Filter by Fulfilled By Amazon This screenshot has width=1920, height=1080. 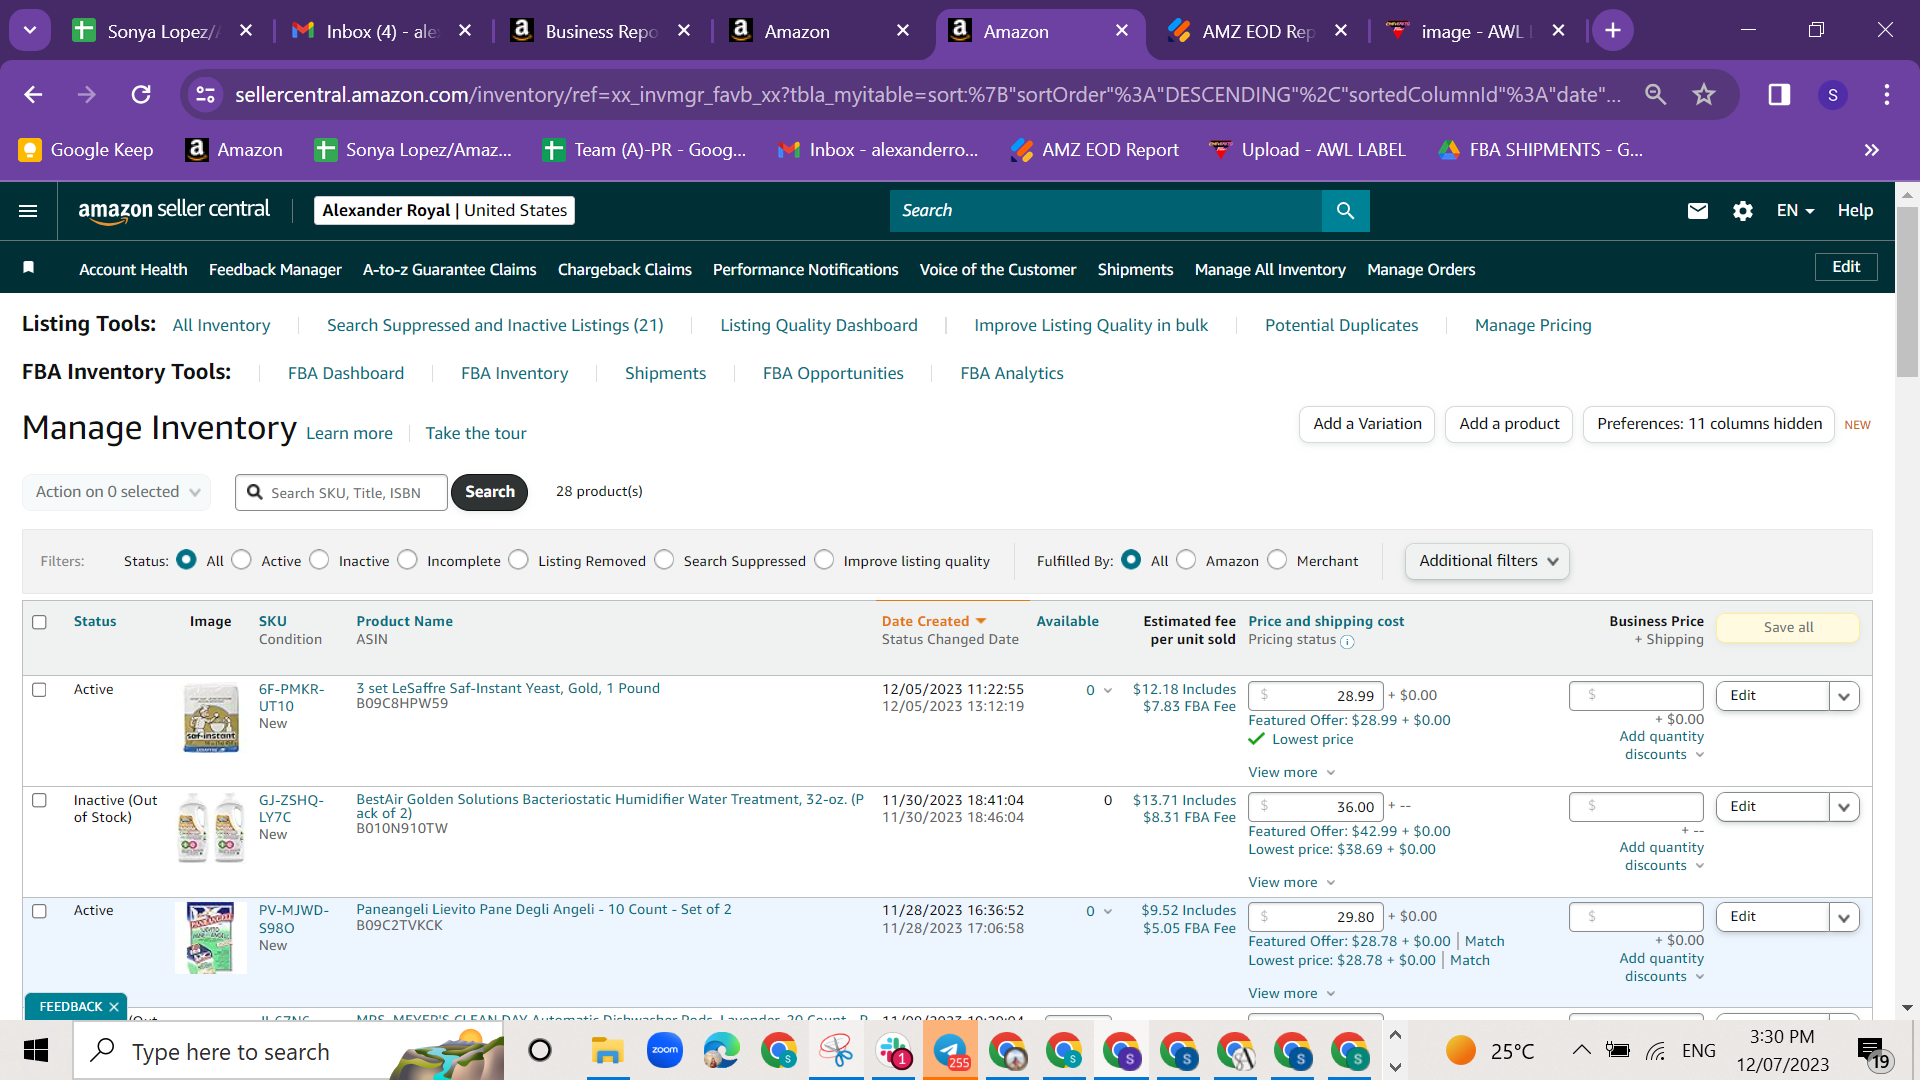tap(1186, 560)
